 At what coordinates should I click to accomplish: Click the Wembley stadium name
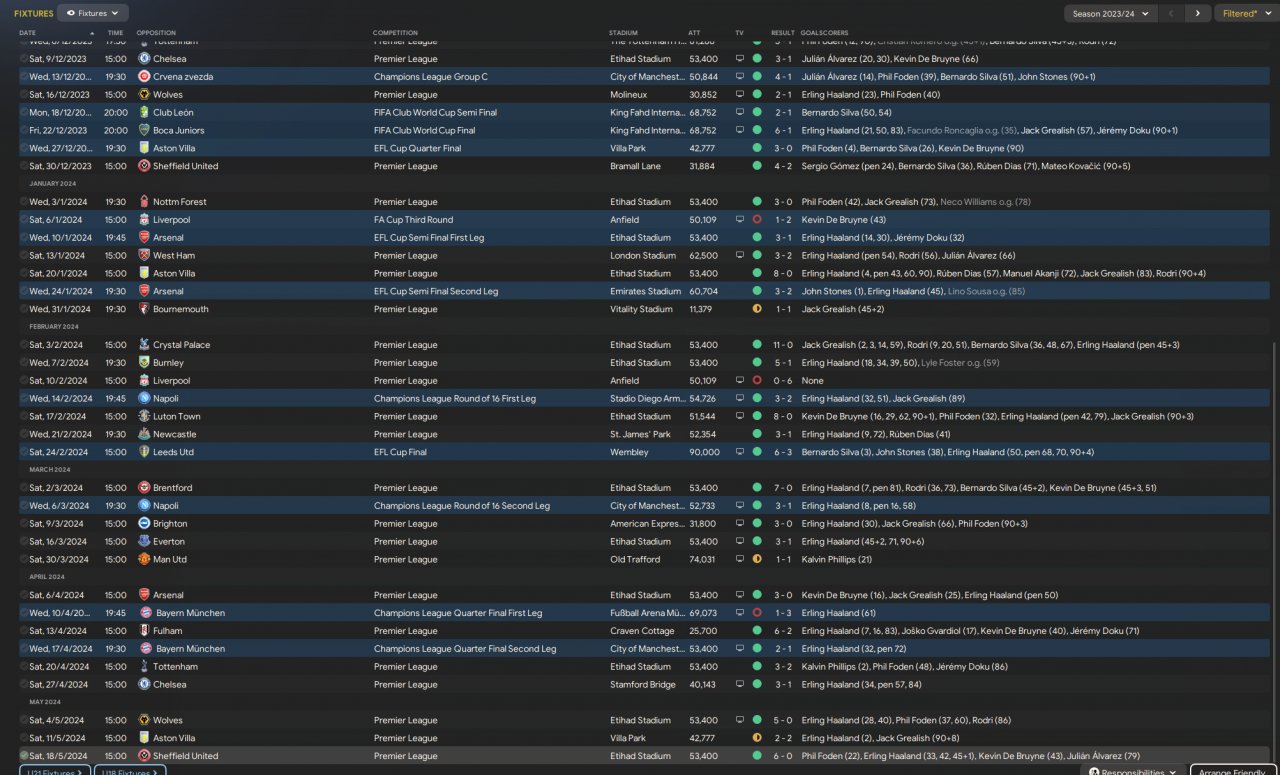click(x=627, y=453)
